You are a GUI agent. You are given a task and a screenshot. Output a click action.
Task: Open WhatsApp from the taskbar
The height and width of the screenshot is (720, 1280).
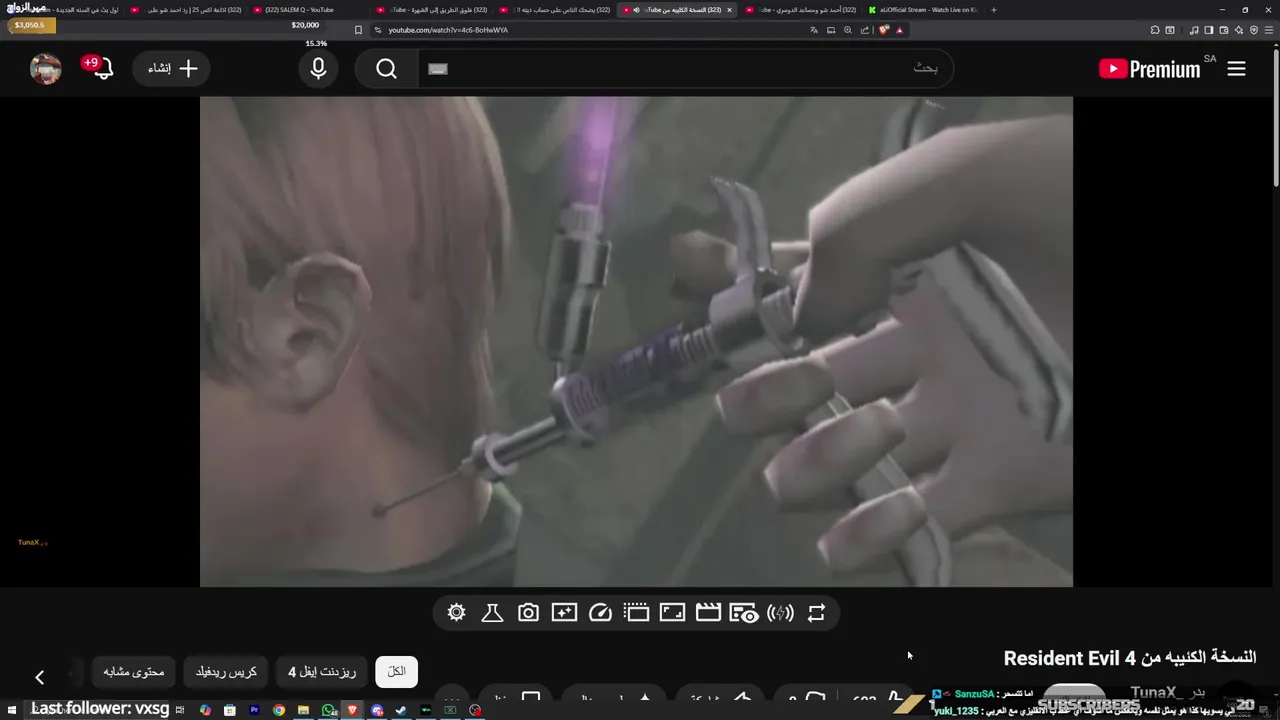328,710
